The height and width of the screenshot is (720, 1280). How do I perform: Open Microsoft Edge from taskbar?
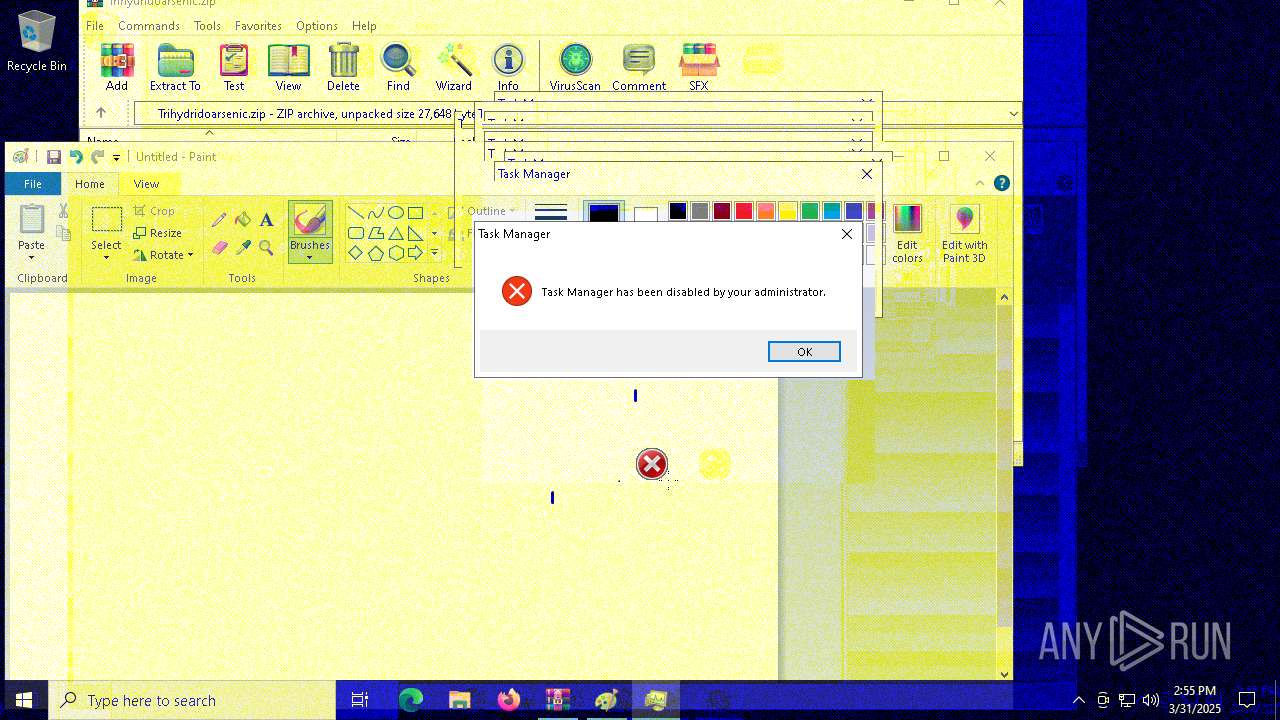click(411, 700)
